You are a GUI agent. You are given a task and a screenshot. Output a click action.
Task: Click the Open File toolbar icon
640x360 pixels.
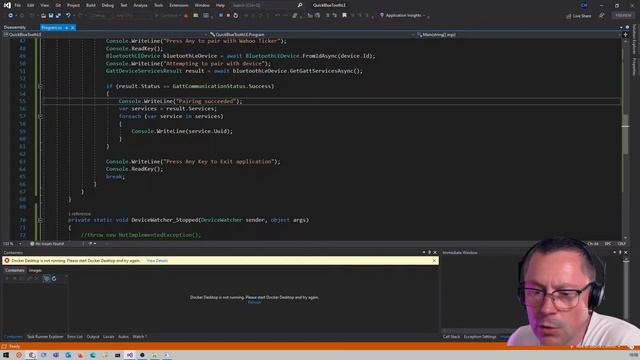click(43, 16)
